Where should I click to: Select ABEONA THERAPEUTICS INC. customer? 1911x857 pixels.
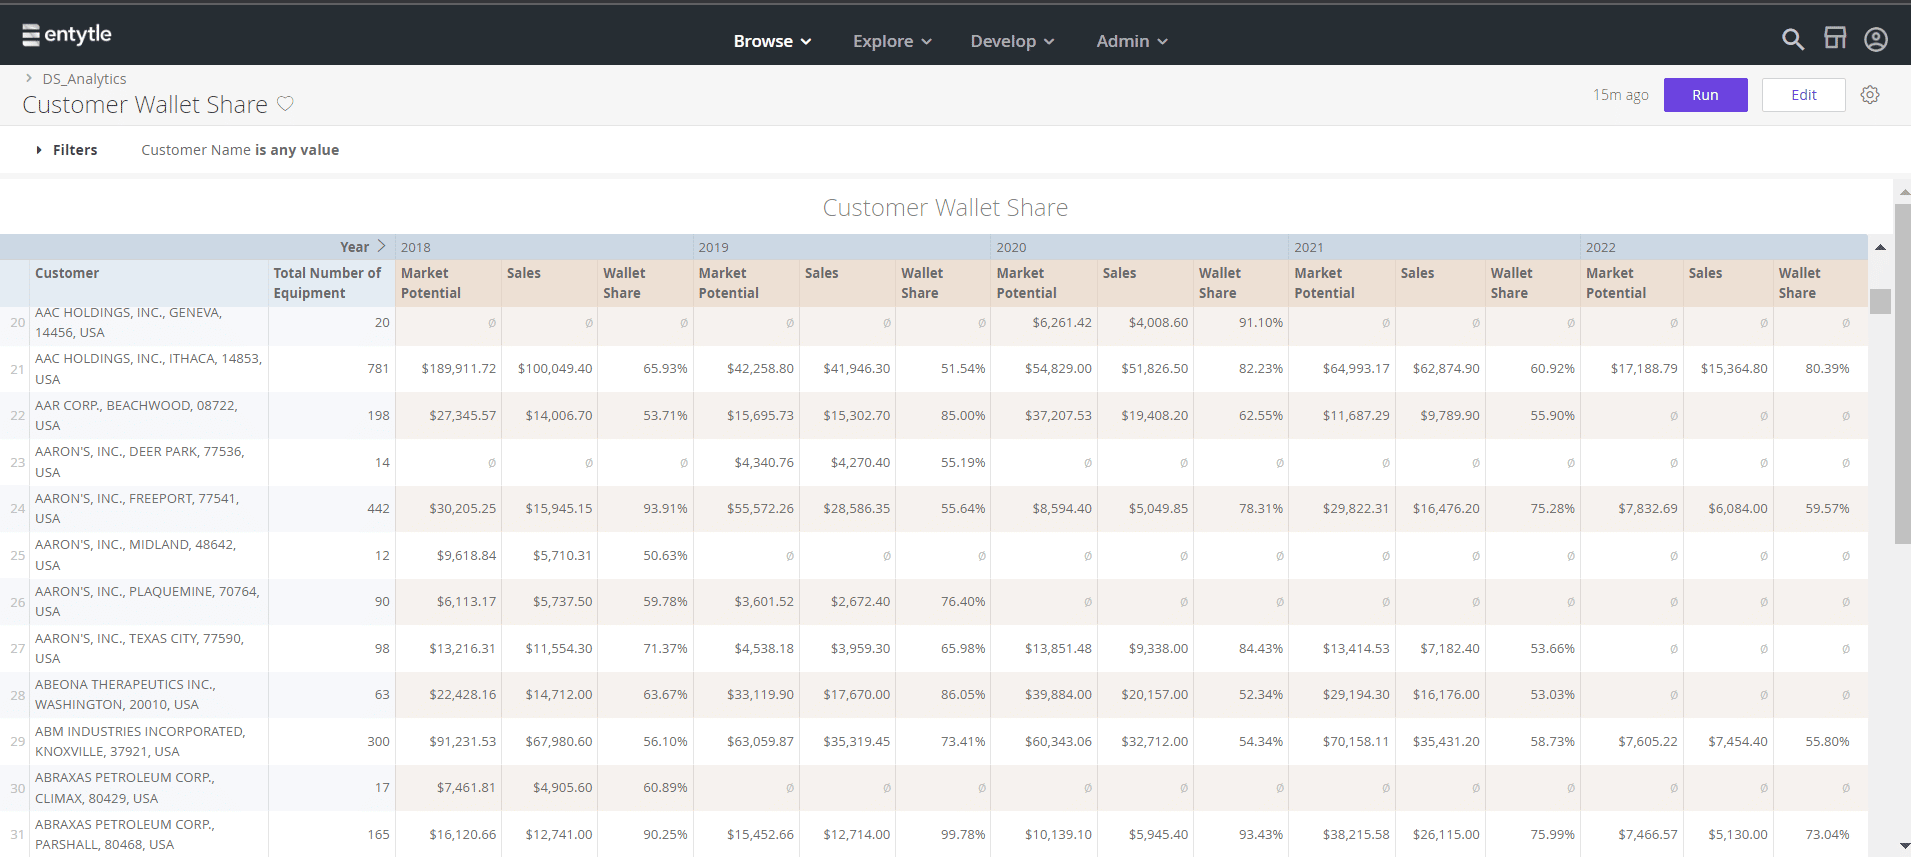pyautogui.click(x=125, y=694)
